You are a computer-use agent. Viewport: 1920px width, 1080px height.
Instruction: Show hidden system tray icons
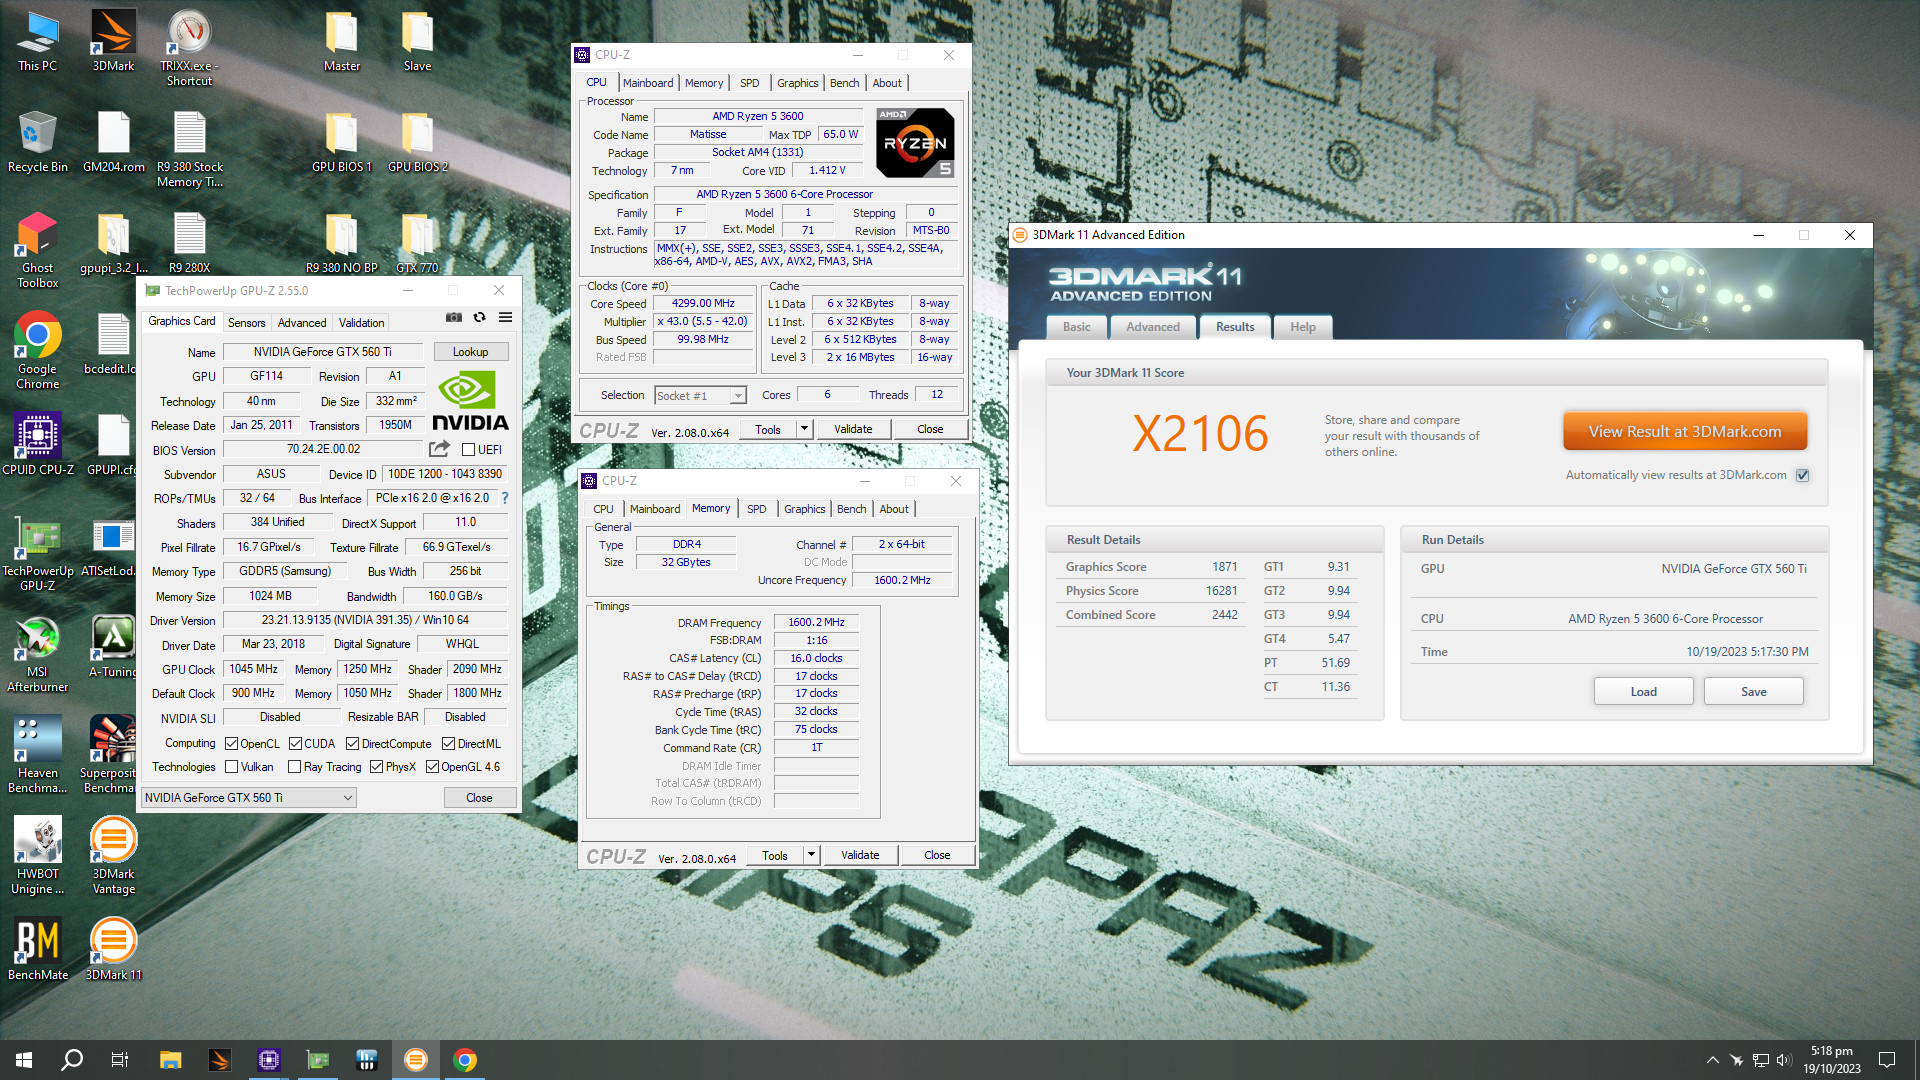1712,1060
